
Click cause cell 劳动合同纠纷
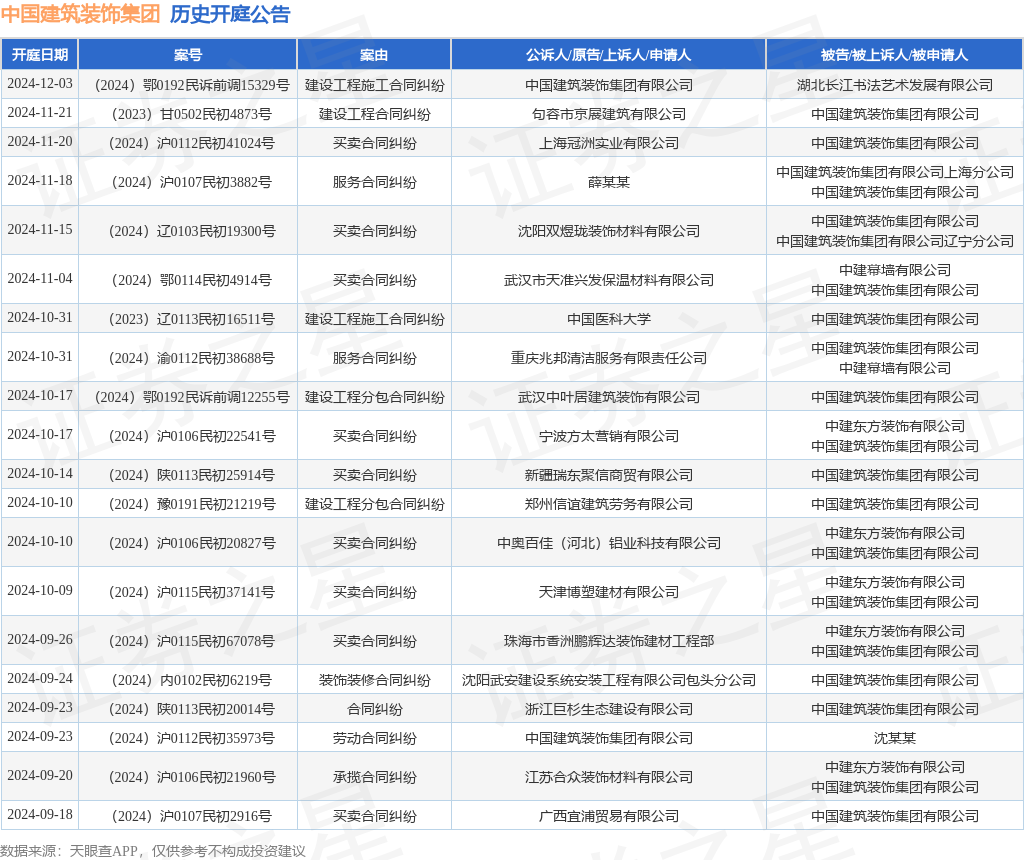point(374,739)
